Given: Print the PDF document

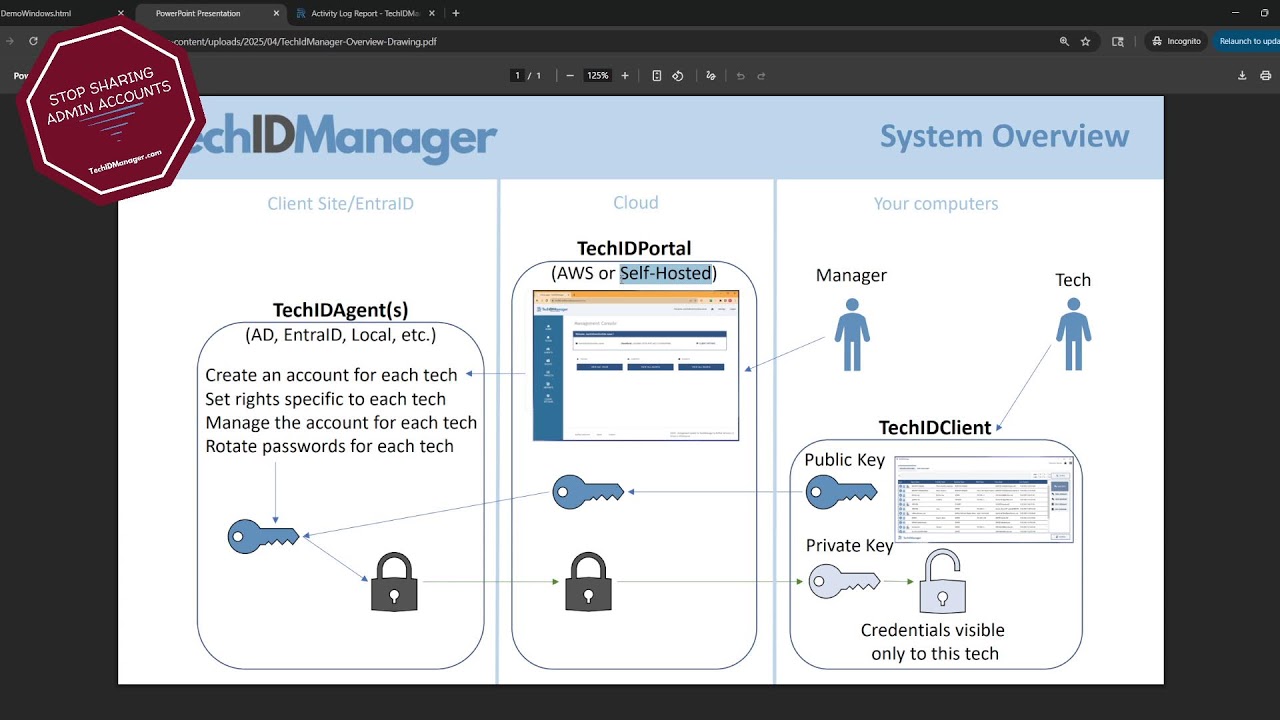Looking at the screenshot, I should [x=1266, y=76].
